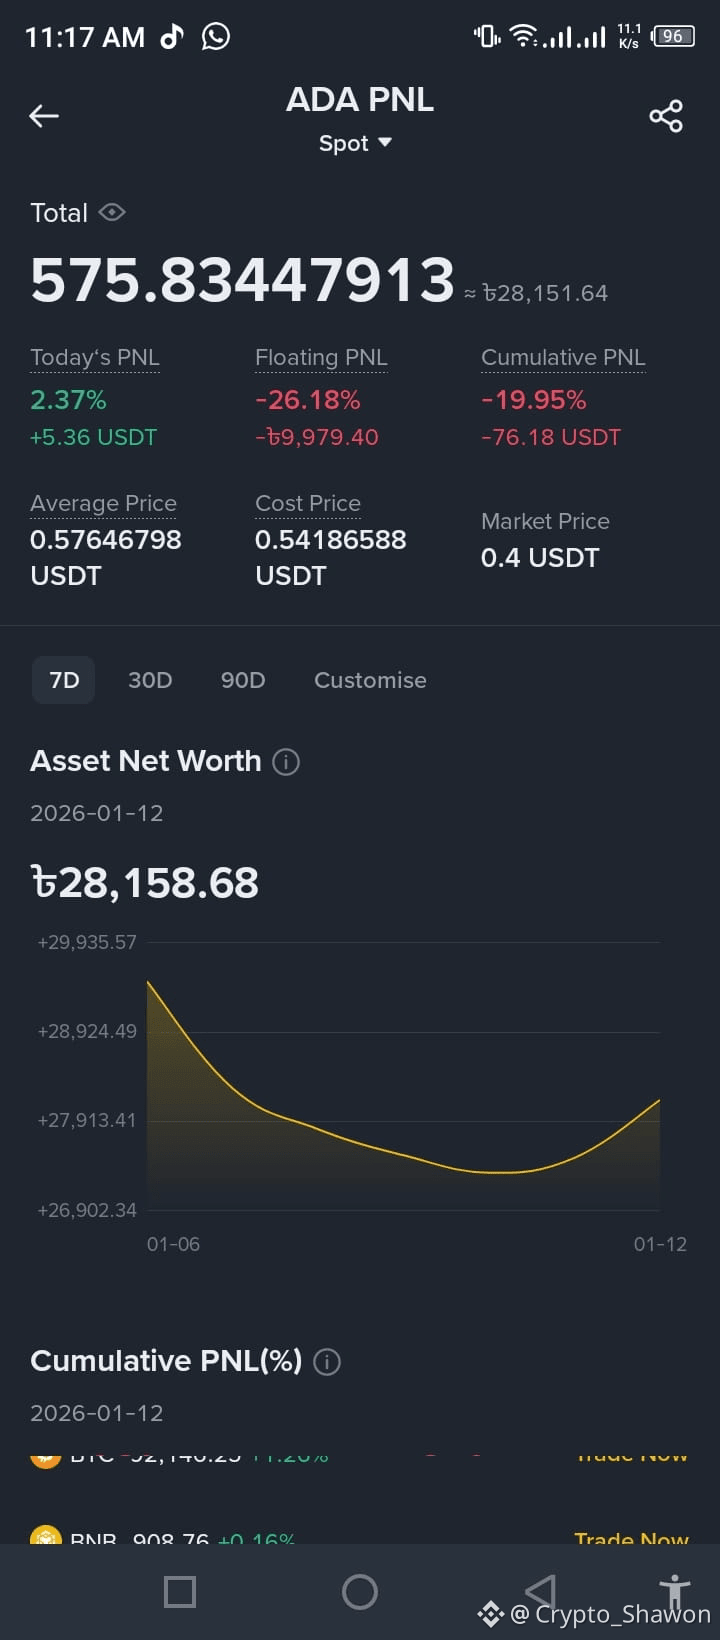Switch to the 90D tab
720x1640 pixels.
(243, 680)
